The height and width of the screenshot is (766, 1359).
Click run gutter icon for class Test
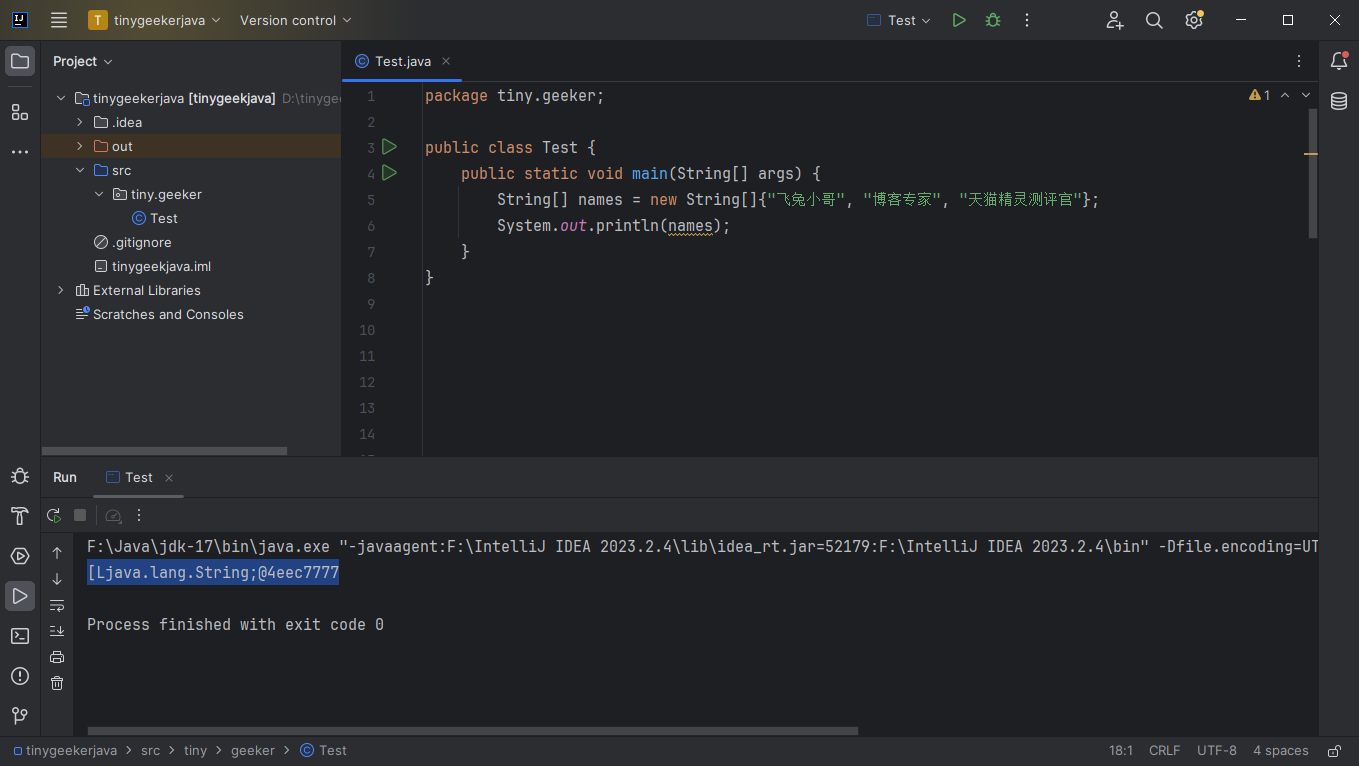tap(390, 147)
